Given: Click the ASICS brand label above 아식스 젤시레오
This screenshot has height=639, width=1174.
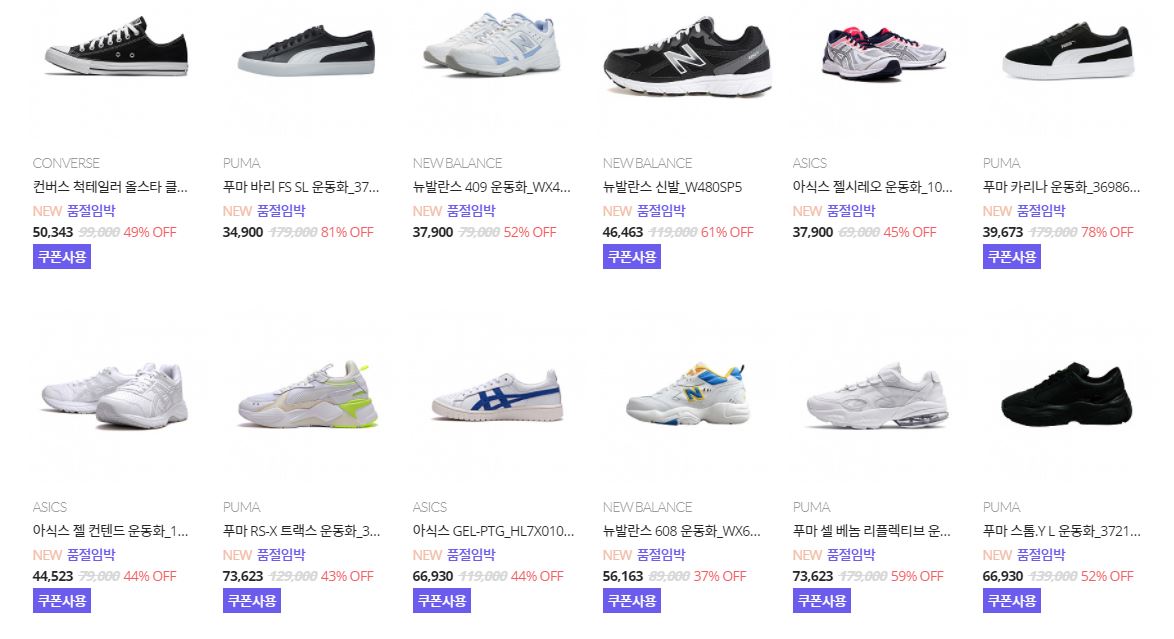Looking at the screenshot, I should point(809,163).
